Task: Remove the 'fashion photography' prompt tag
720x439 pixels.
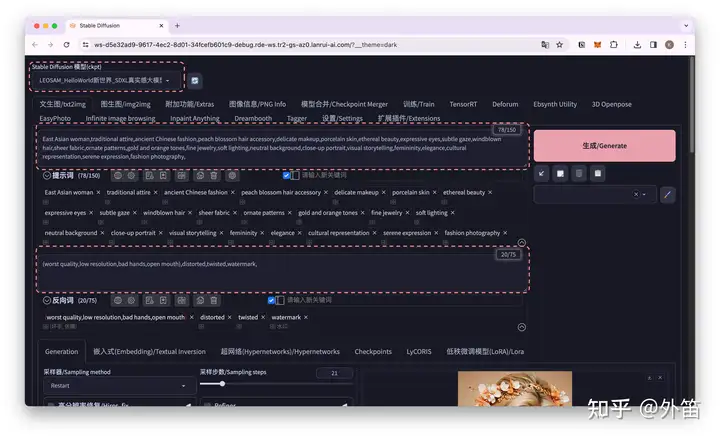Action: [x=505, y=233]
